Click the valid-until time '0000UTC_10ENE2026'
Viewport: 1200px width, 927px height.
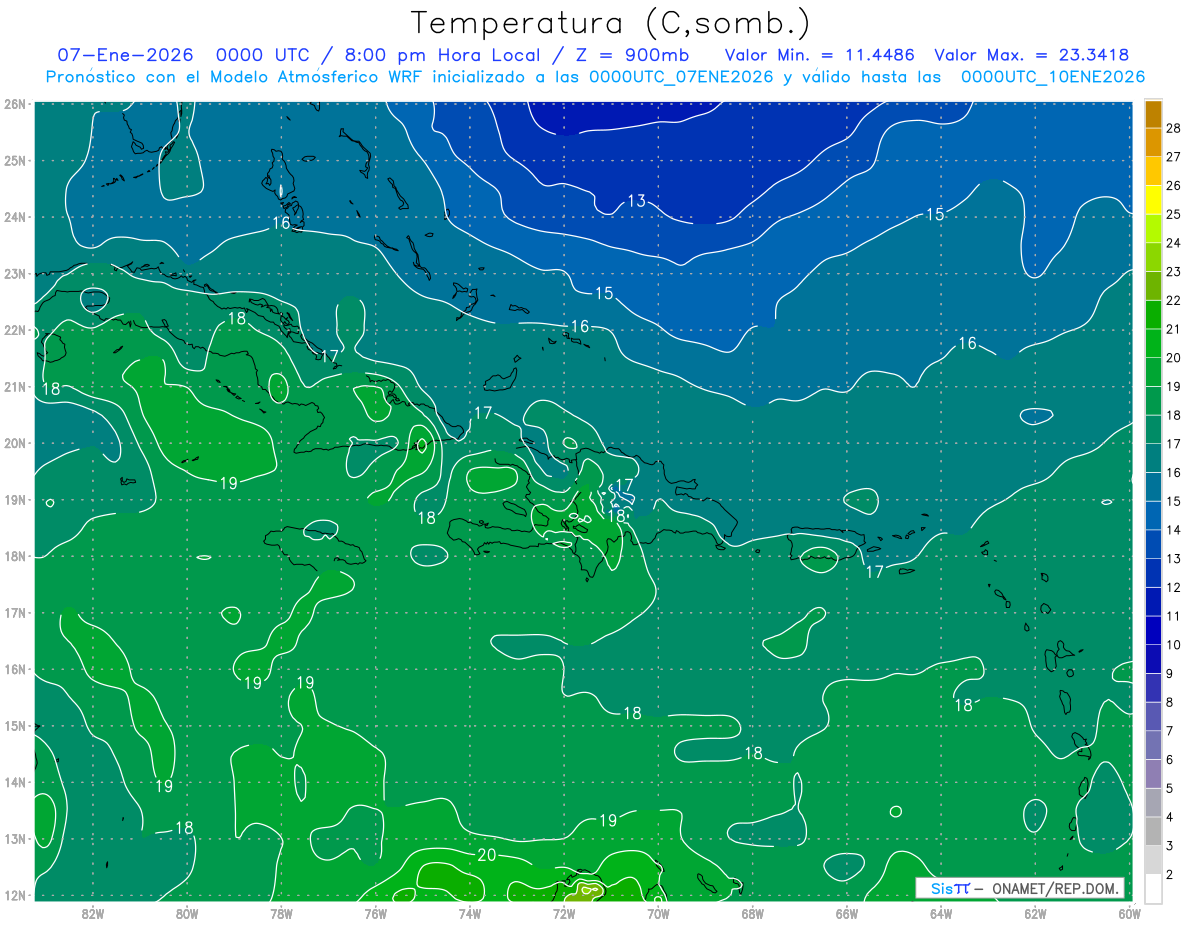point(1052,77)
